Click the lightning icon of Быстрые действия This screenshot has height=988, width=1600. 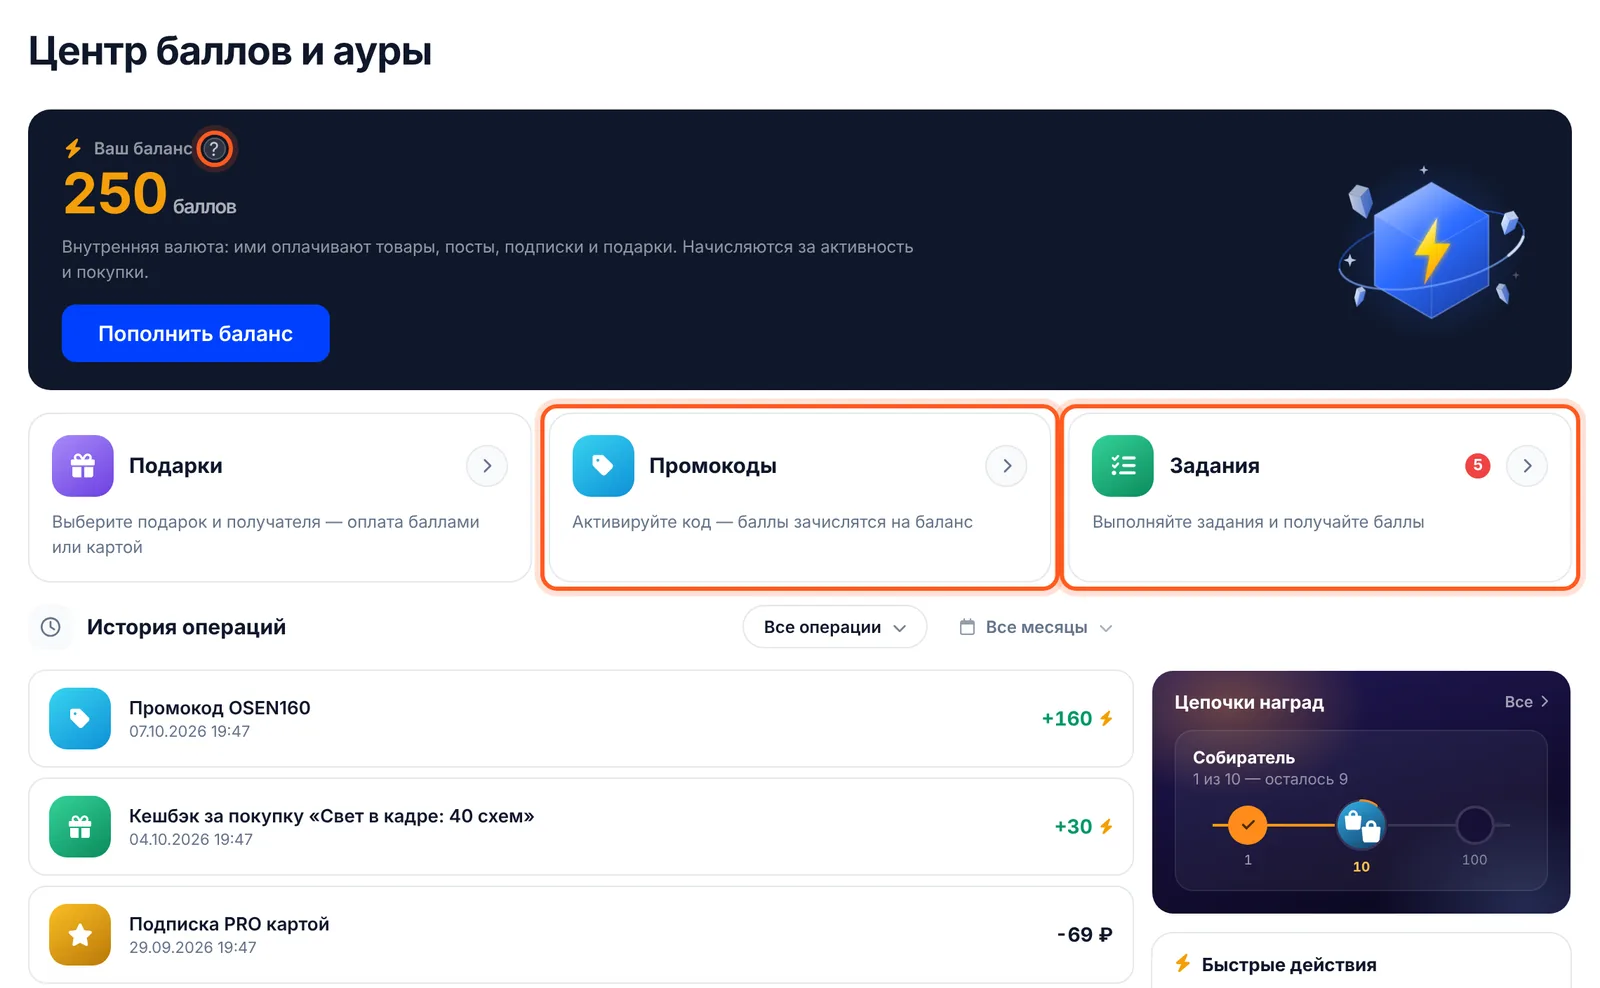point(1183,964)
